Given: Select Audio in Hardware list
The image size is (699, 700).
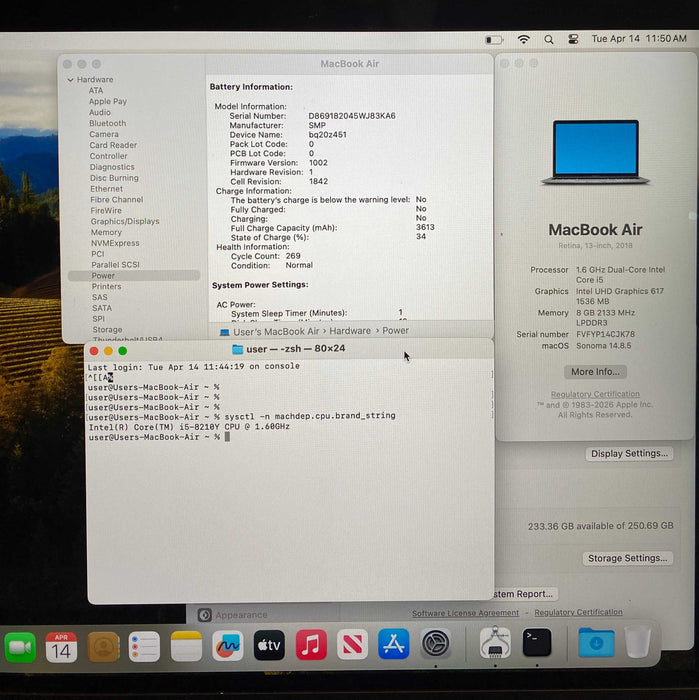Looking at the screenshot, I should point(100,112).
